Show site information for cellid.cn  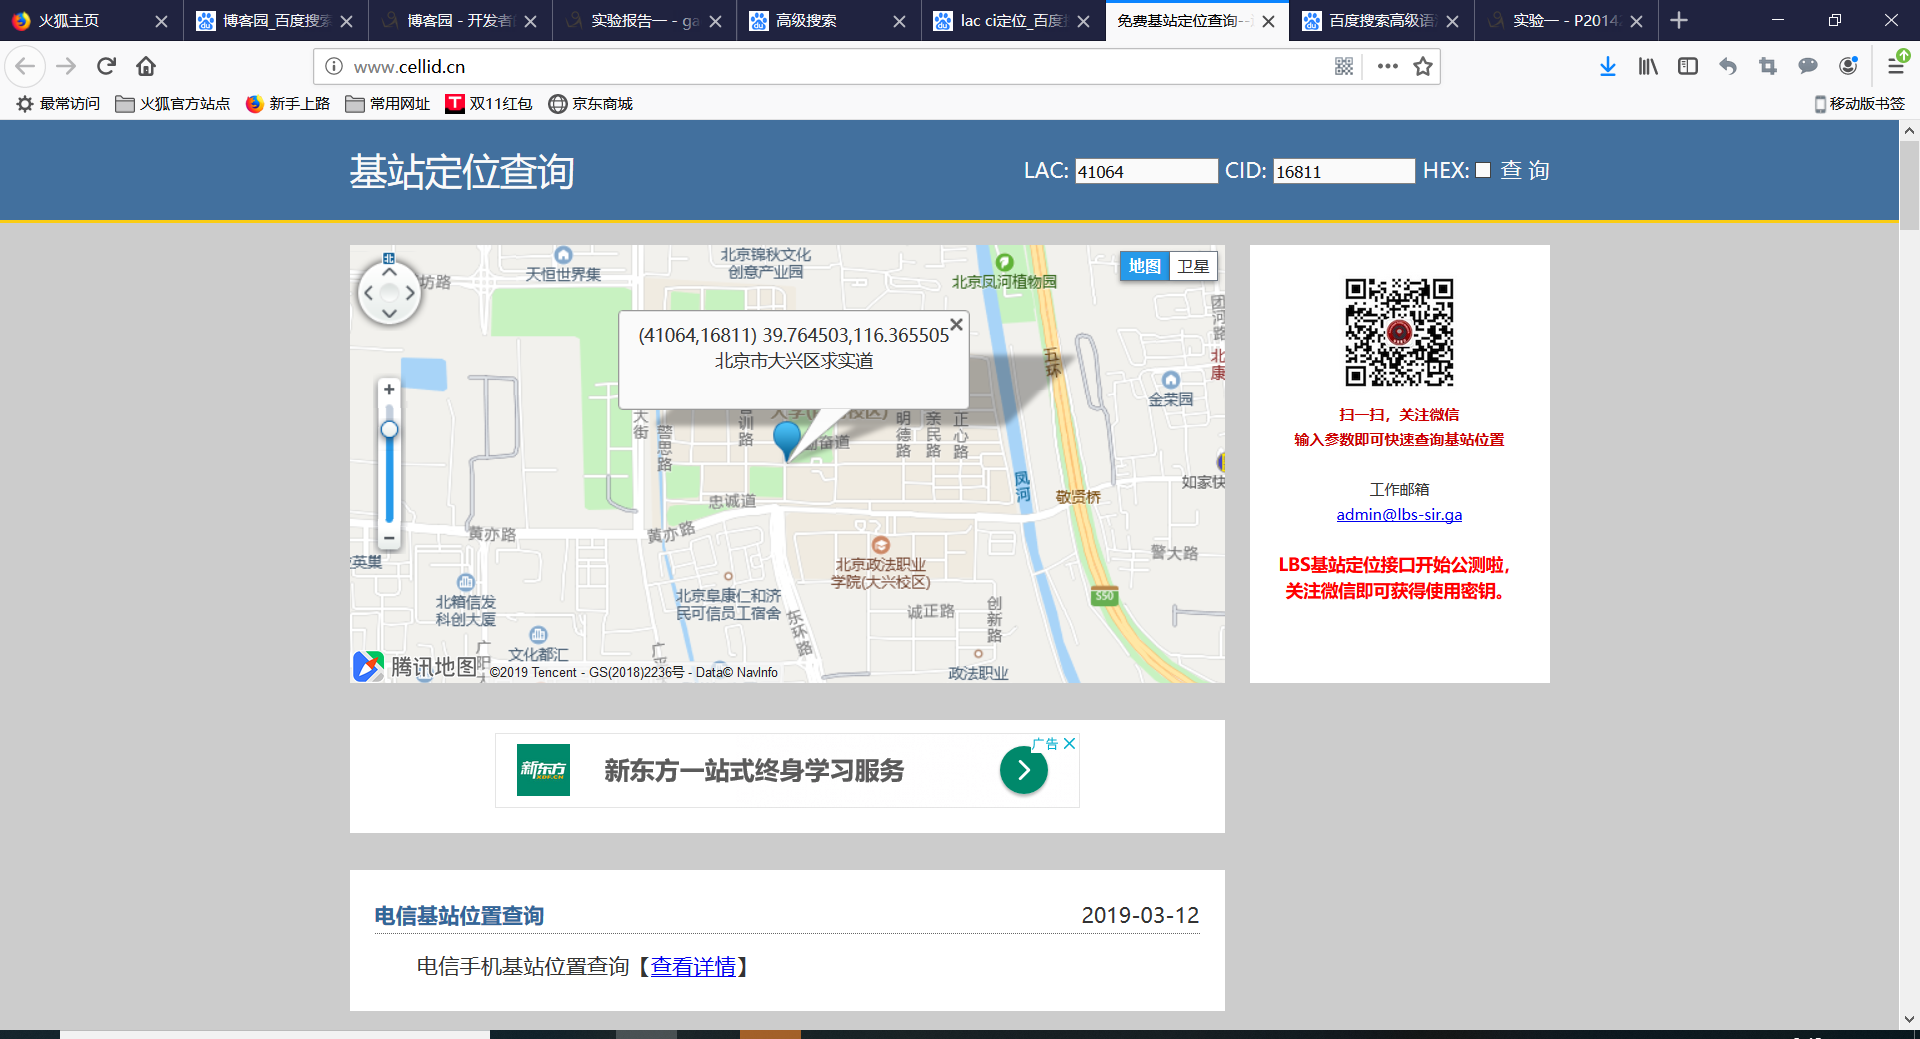(x=334, y=66)
